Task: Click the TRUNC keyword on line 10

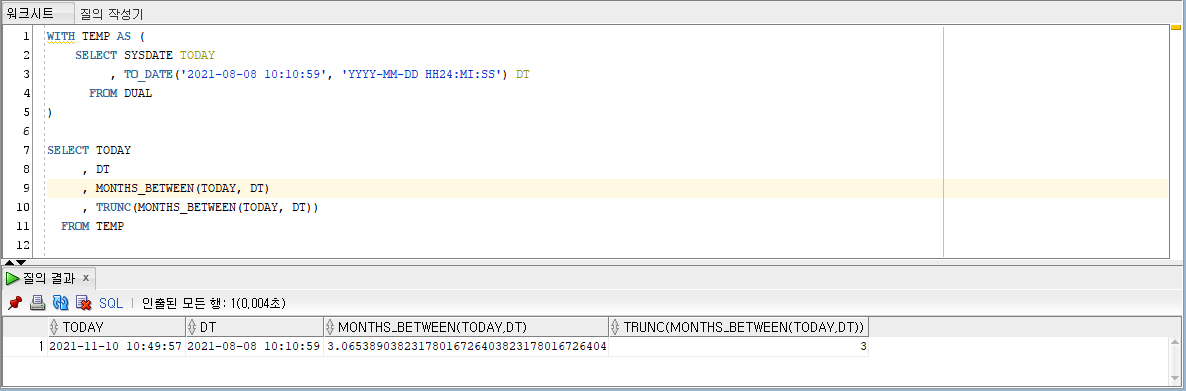Action: pos(113,207)
